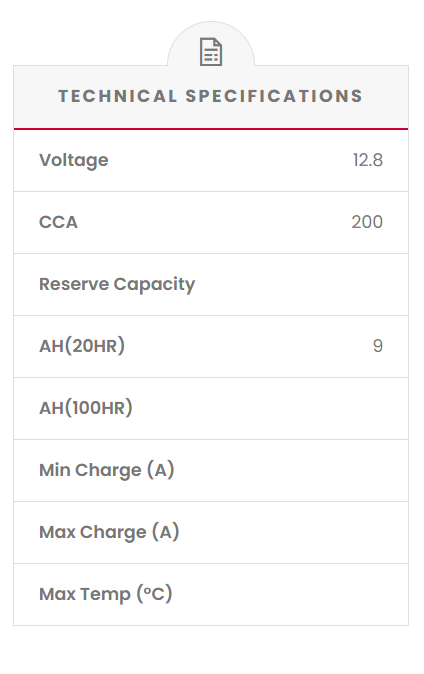
Task: Click the AH(100HR) label
Action: click(86, 408)
